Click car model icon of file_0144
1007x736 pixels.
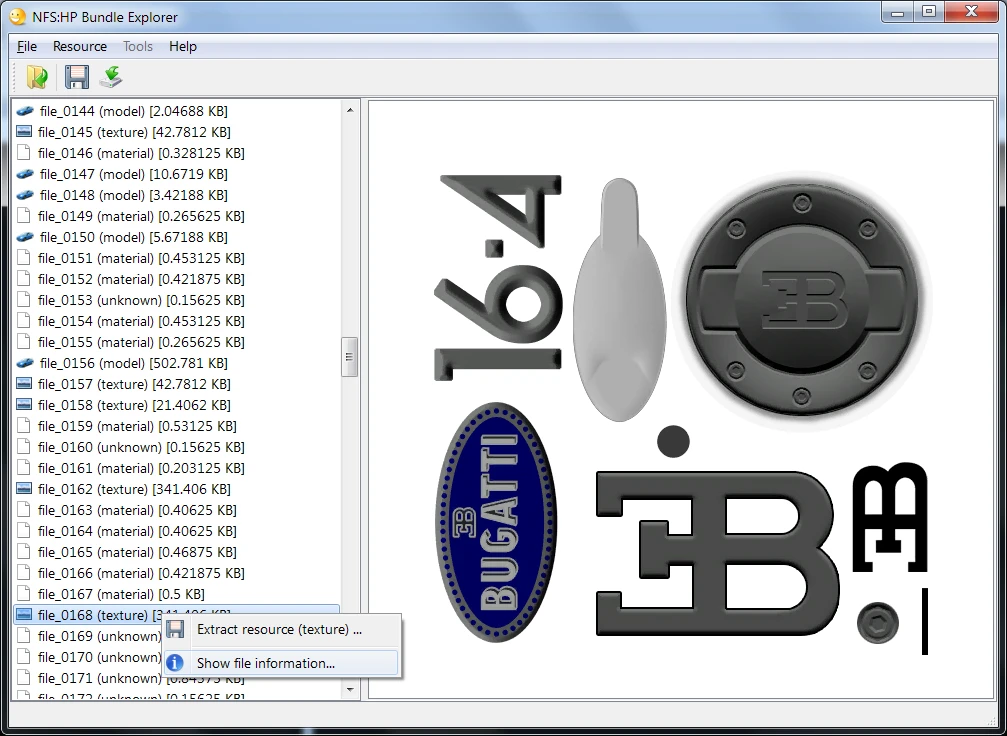tap(24, 111)
